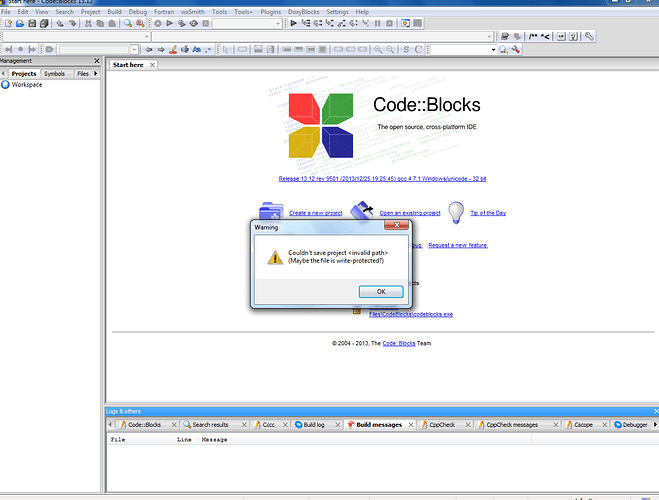Click the Abort build icon
The height and width of the screenshot is (500, 659).
click(x=206, y=24)
